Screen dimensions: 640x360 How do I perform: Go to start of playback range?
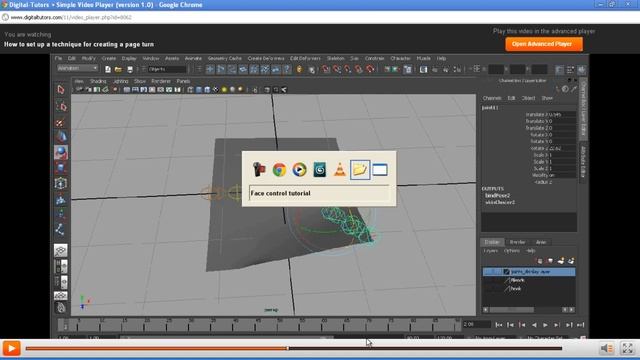499,325
